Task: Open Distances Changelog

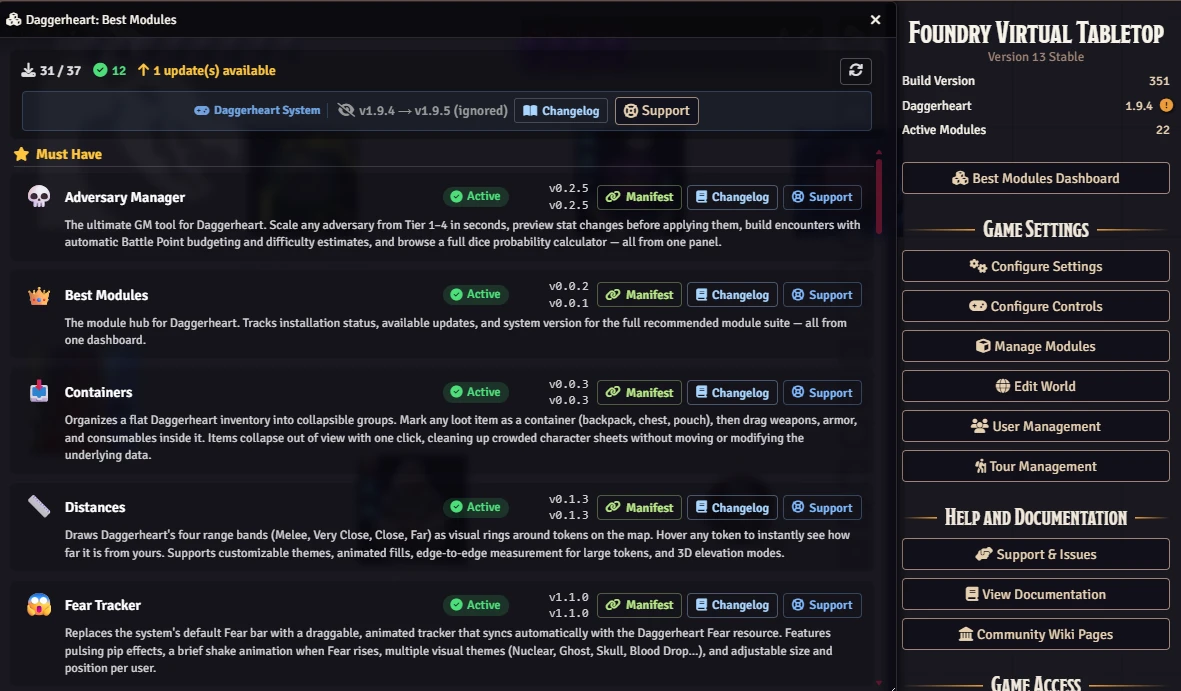Action: [732, 508]
